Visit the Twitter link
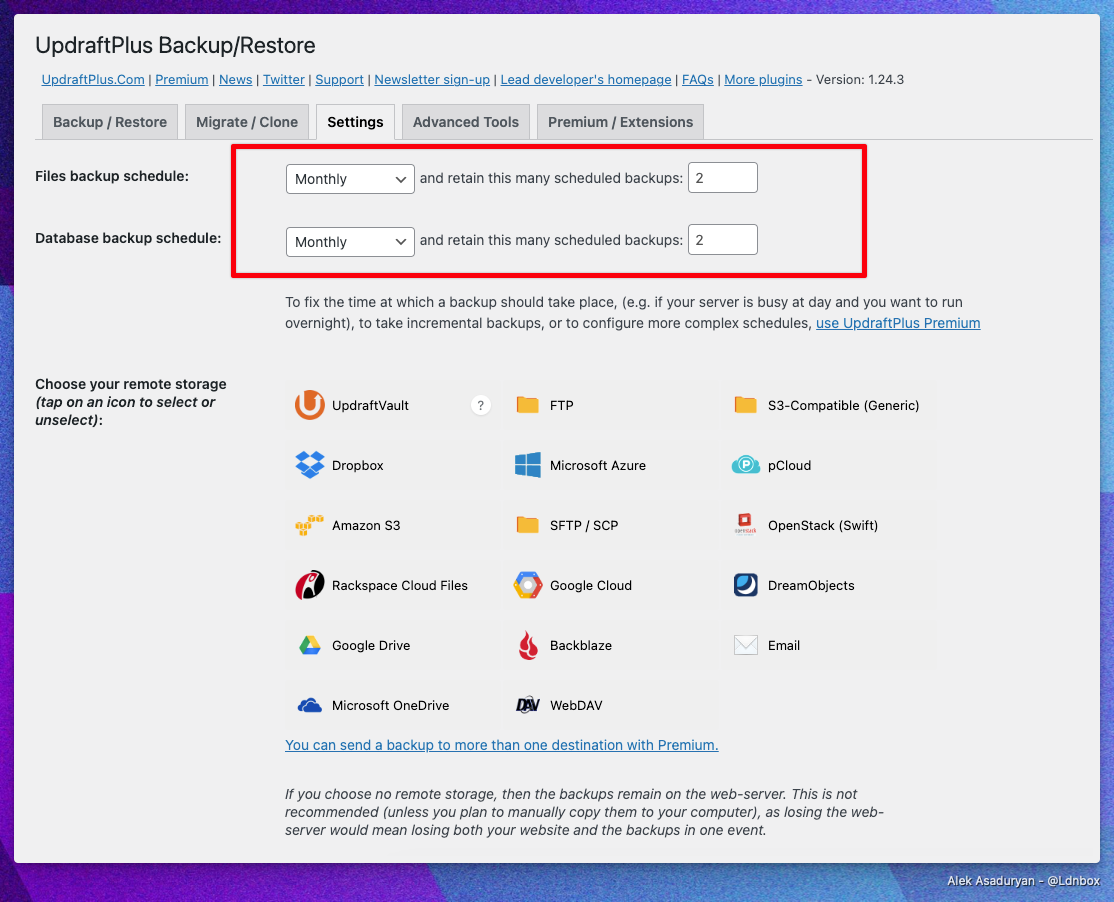This screenshot has width=1114, height=902. [x=283, y=80]
